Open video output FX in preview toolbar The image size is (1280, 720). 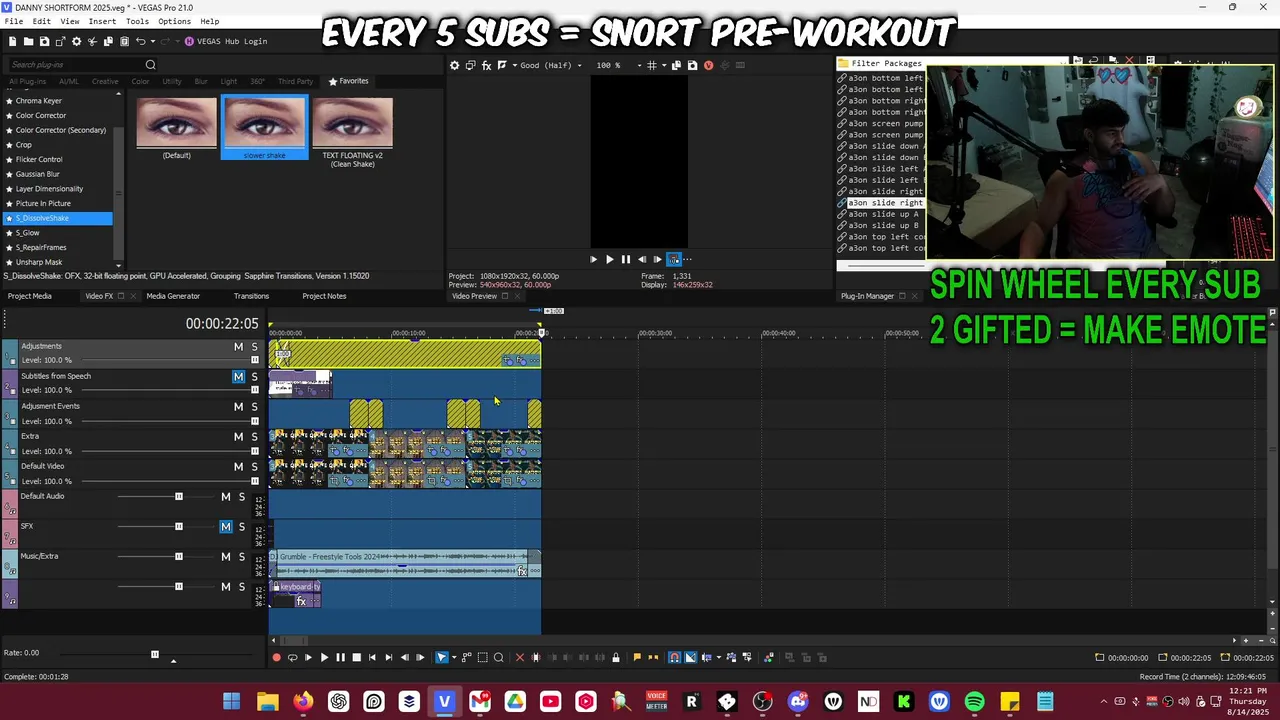(486, 65)
